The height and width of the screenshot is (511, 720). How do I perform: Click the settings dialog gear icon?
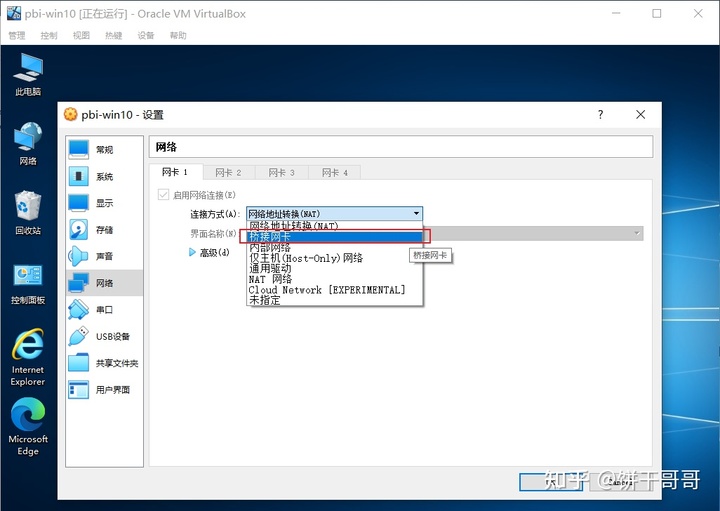(70, 114)
